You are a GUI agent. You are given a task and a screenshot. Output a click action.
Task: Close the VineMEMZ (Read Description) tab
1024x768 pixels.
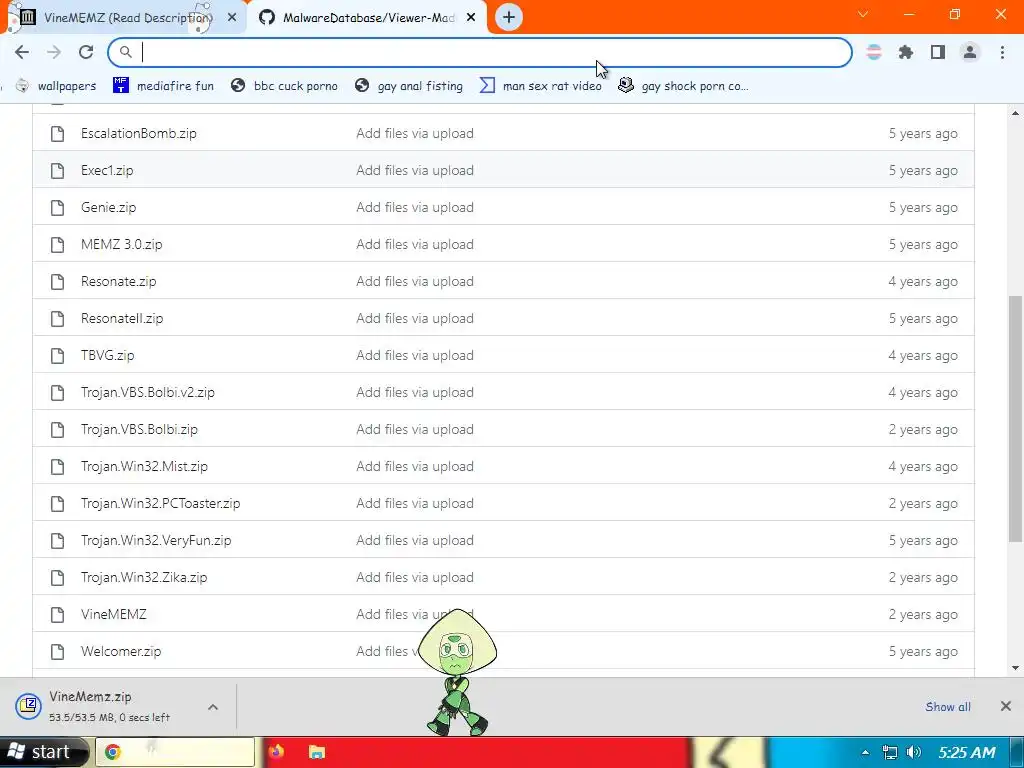pyautogui.click(x=232, y=18)
